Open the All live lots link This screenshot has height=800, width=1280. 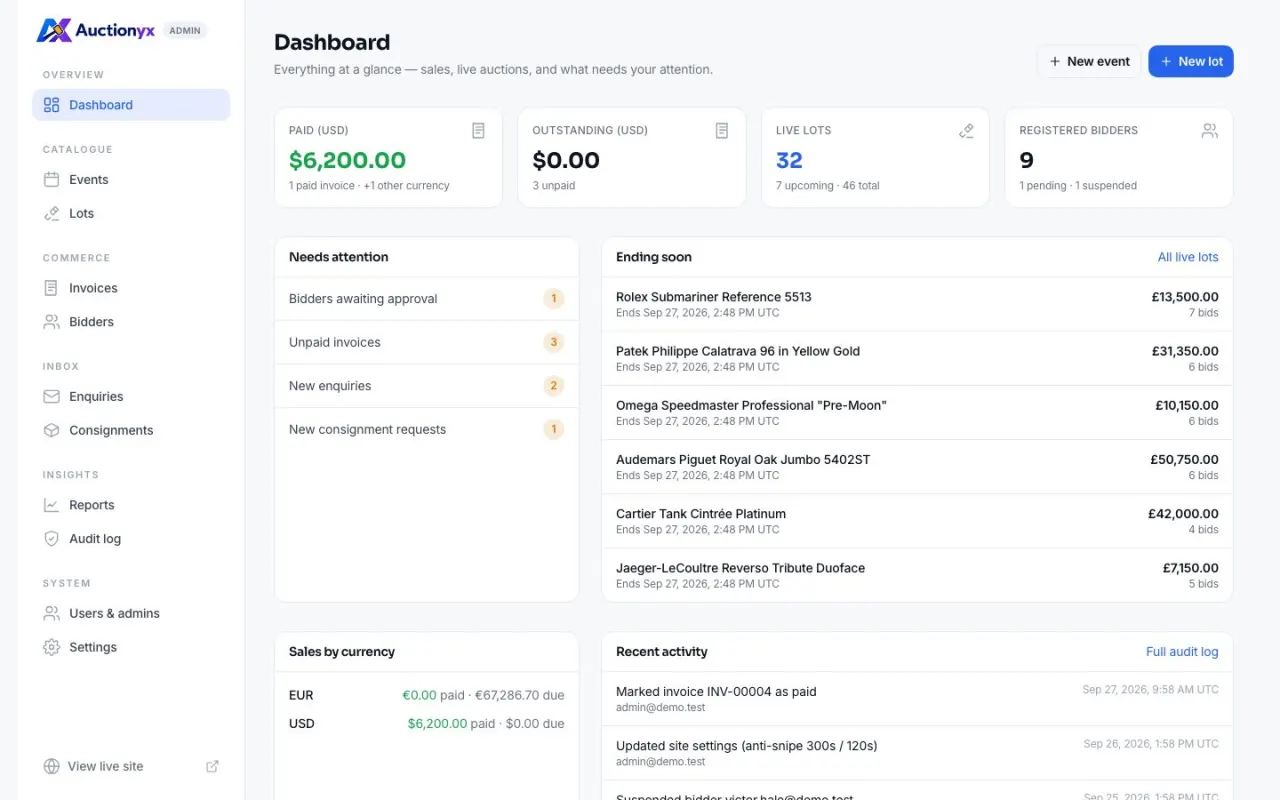click(1188, 257)
